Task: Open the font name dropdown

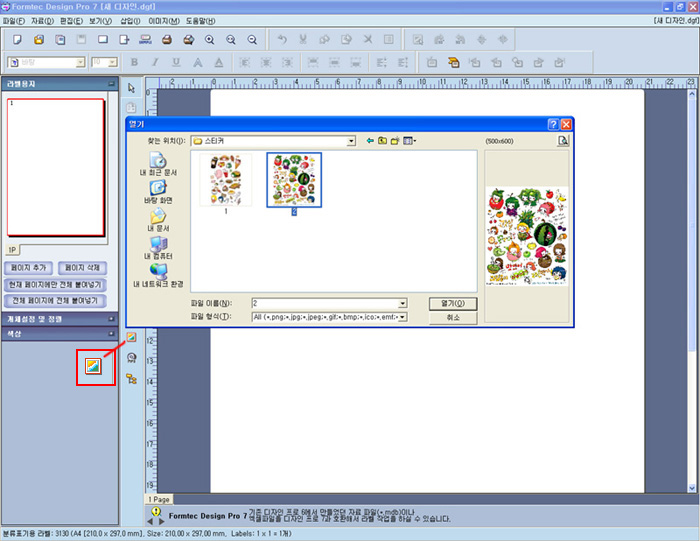Action: 80,62
